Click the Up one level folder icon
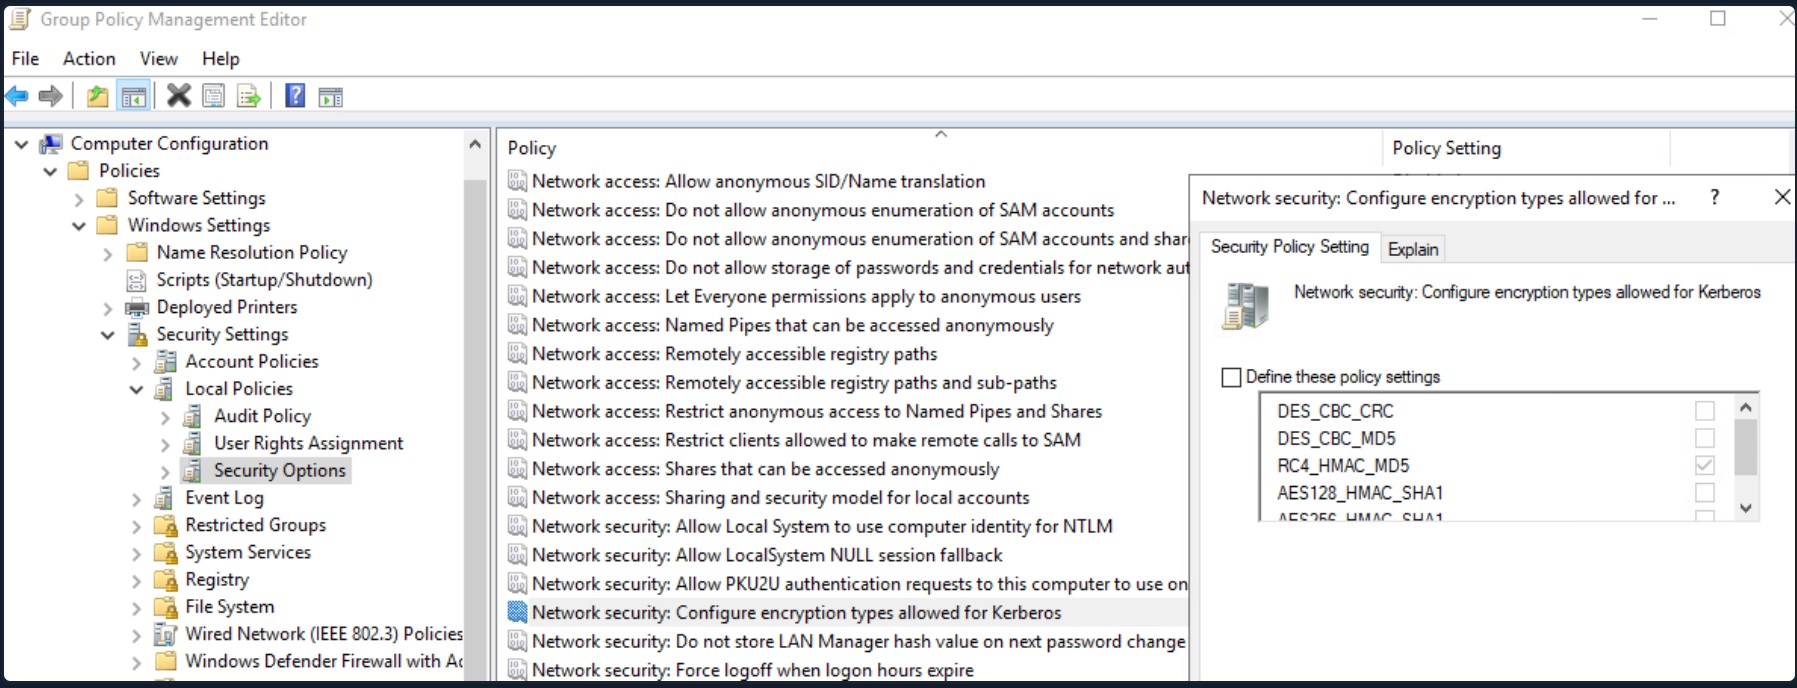Image resolution: width=1797 pixels, height=688 pixels. coord(97,96)
